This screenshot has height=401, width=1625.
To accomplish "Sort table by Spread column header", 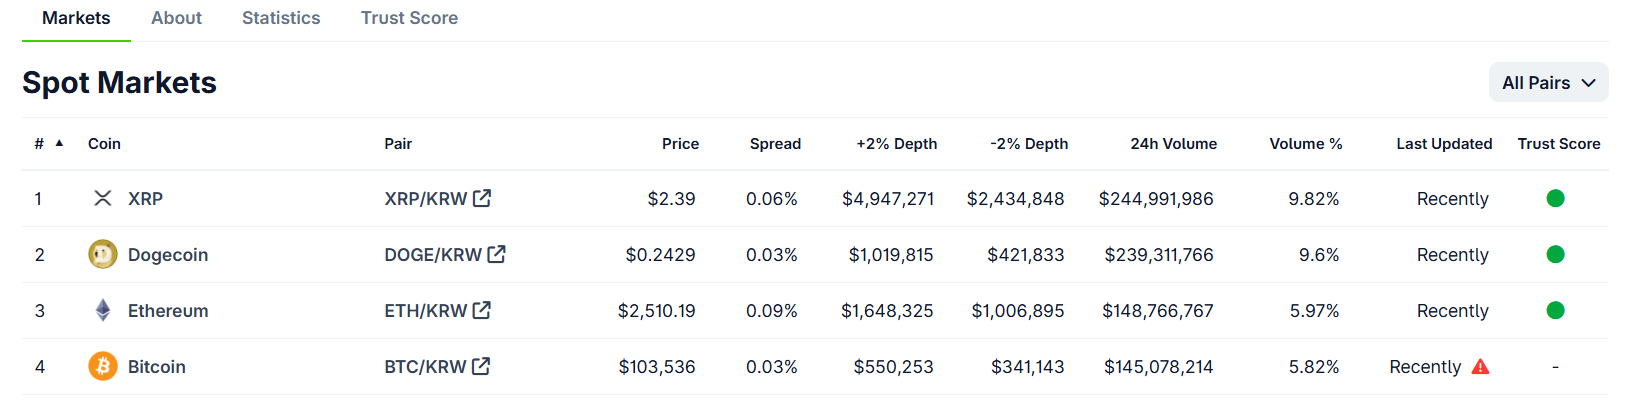I will pos(775,144).
